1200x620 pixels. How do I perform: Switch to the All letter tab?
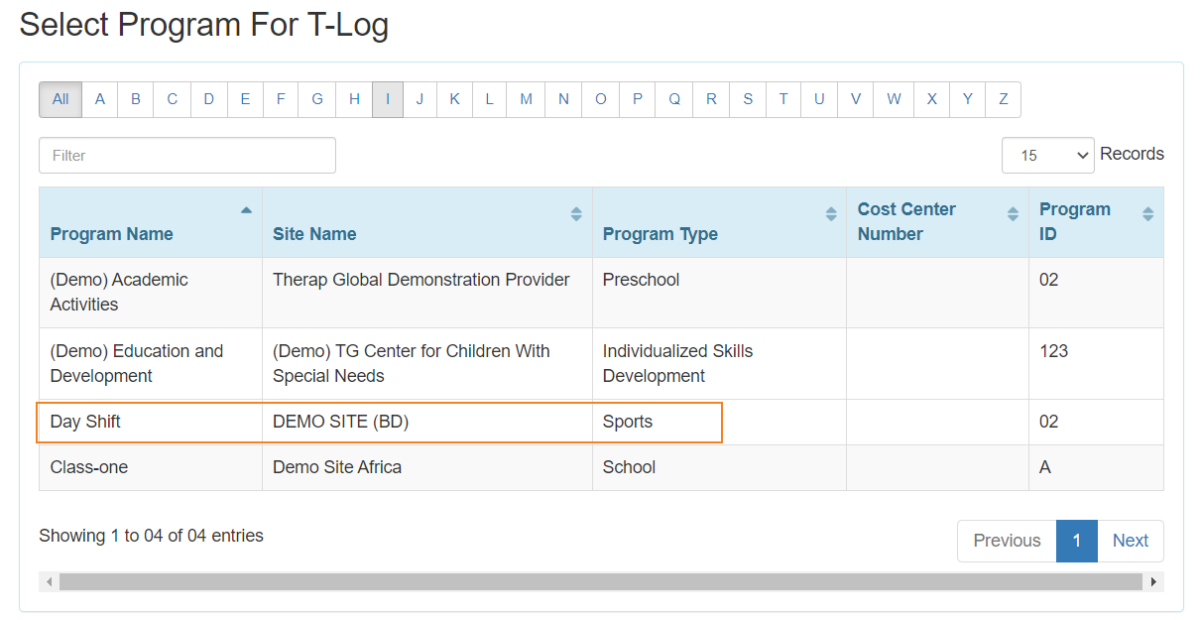click(x=59, y=99)
